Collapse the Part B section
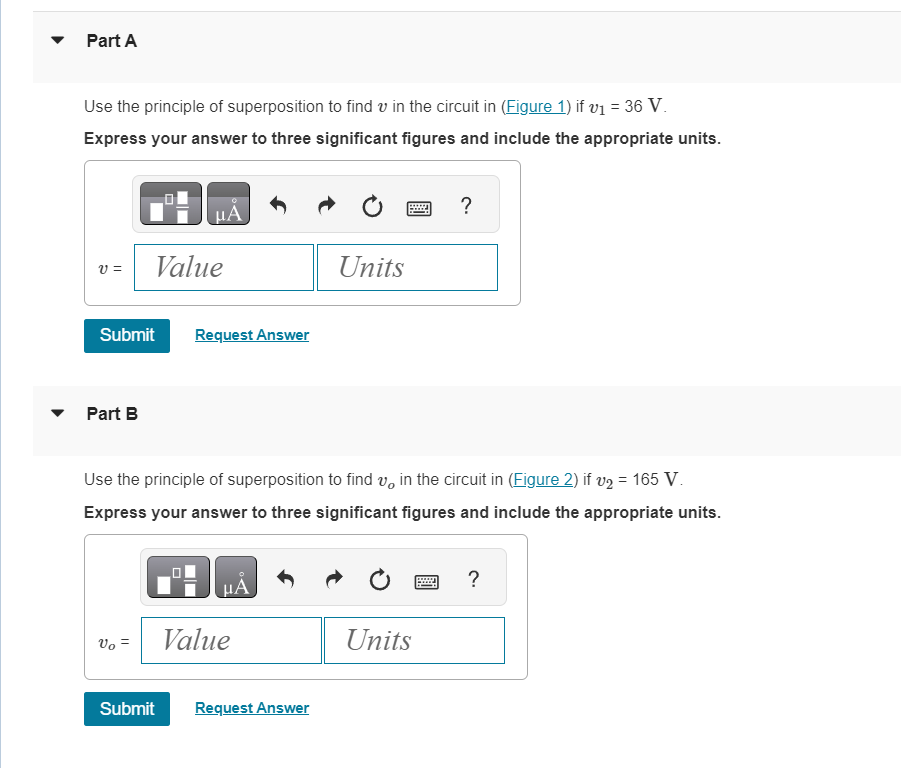Viewport: 901px width, 768px height. pos(56,413)
